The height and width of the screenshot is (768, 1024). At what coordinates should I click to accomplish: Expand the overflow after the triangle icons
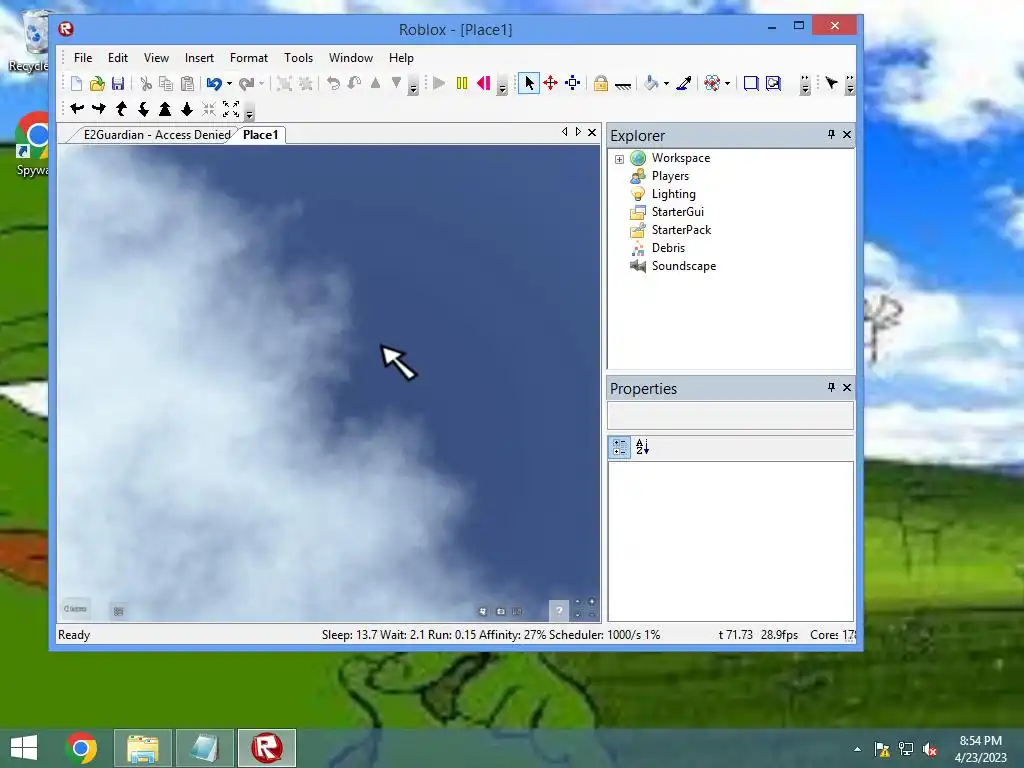coord(413,86)
